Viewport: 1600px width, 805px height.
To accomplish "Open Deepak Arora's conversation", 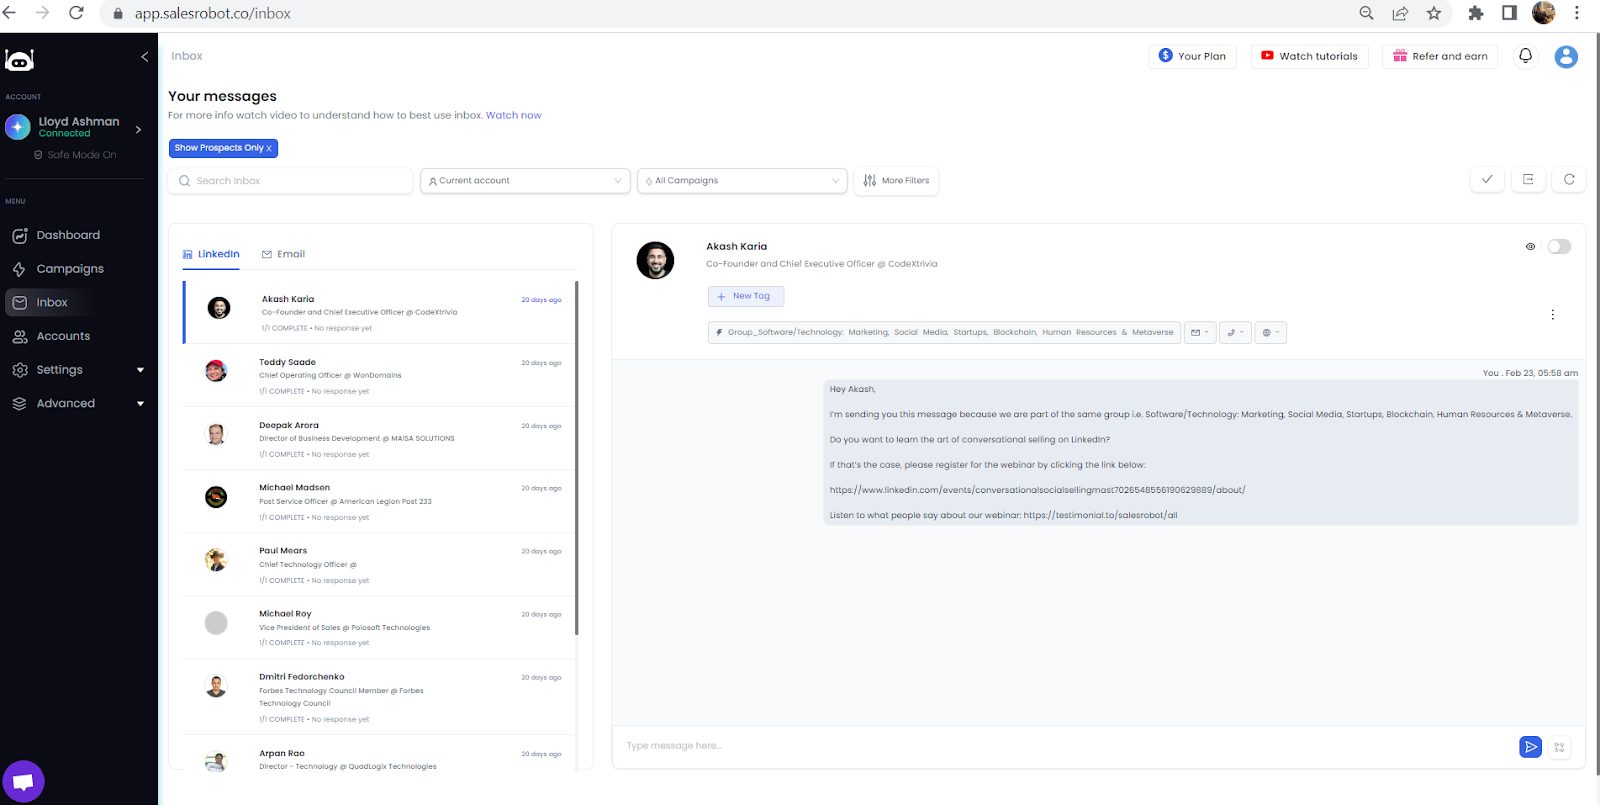I will click(380, 439).
